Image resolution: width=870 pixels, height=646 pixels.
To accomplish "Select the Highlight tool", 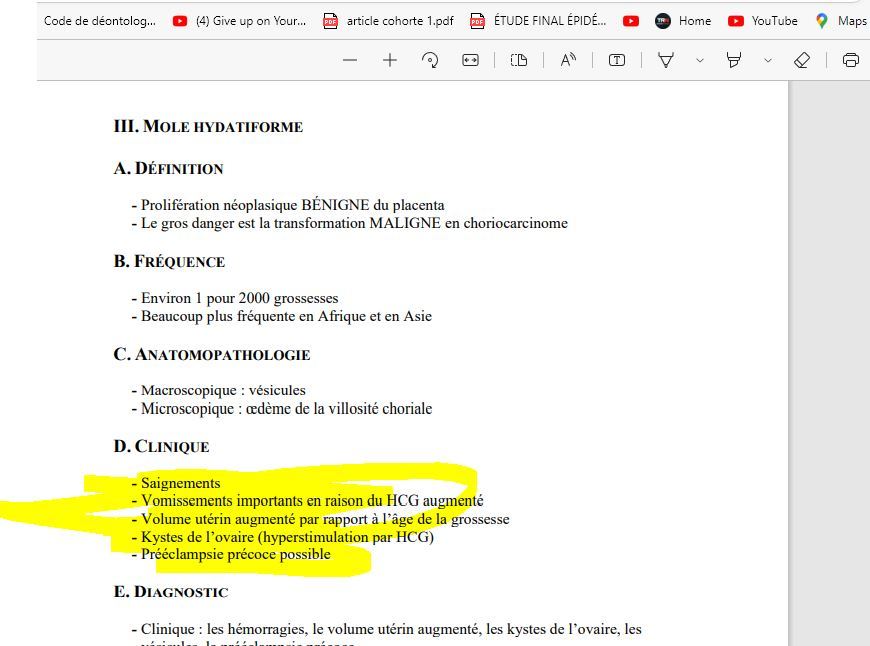I will pos(734,60).
